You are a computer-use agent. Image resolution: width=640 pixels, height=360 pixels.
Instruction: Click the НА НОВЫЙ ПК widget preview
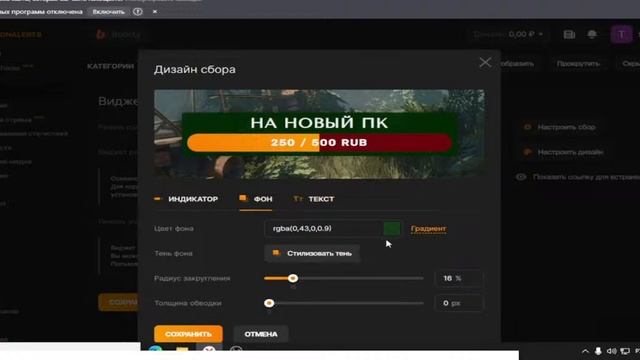point(319,134)
